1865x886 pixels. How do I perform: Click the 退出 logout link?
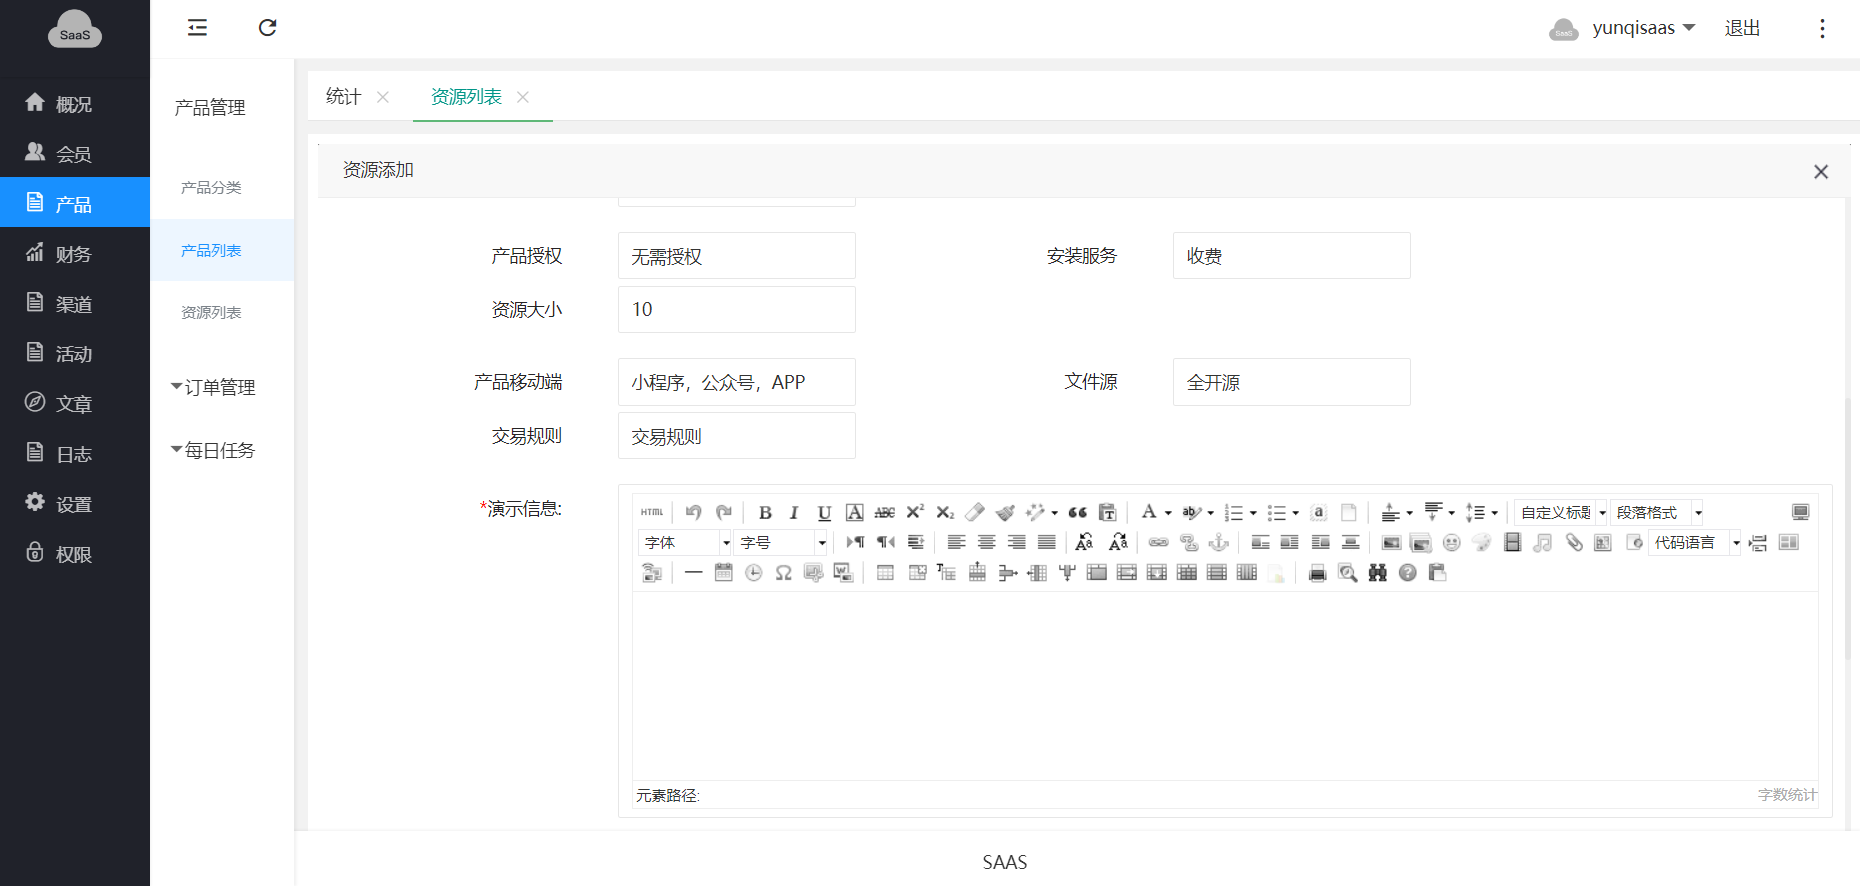(x=1742, y=28)
